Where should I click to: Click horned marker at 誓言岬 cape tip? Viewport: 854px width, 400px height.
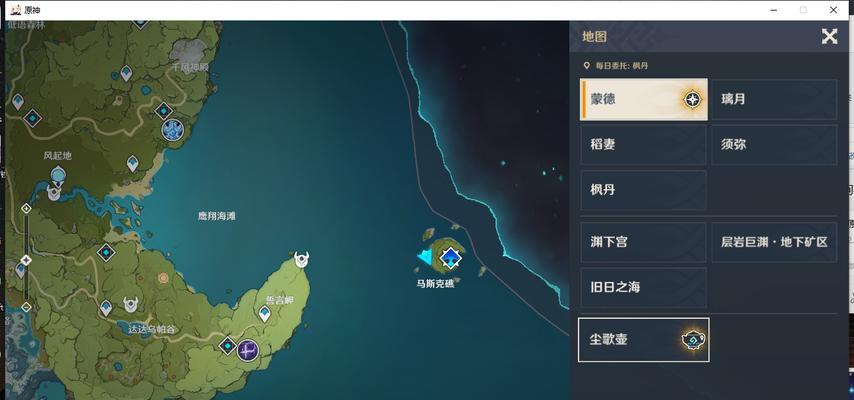tap(301, 259)
